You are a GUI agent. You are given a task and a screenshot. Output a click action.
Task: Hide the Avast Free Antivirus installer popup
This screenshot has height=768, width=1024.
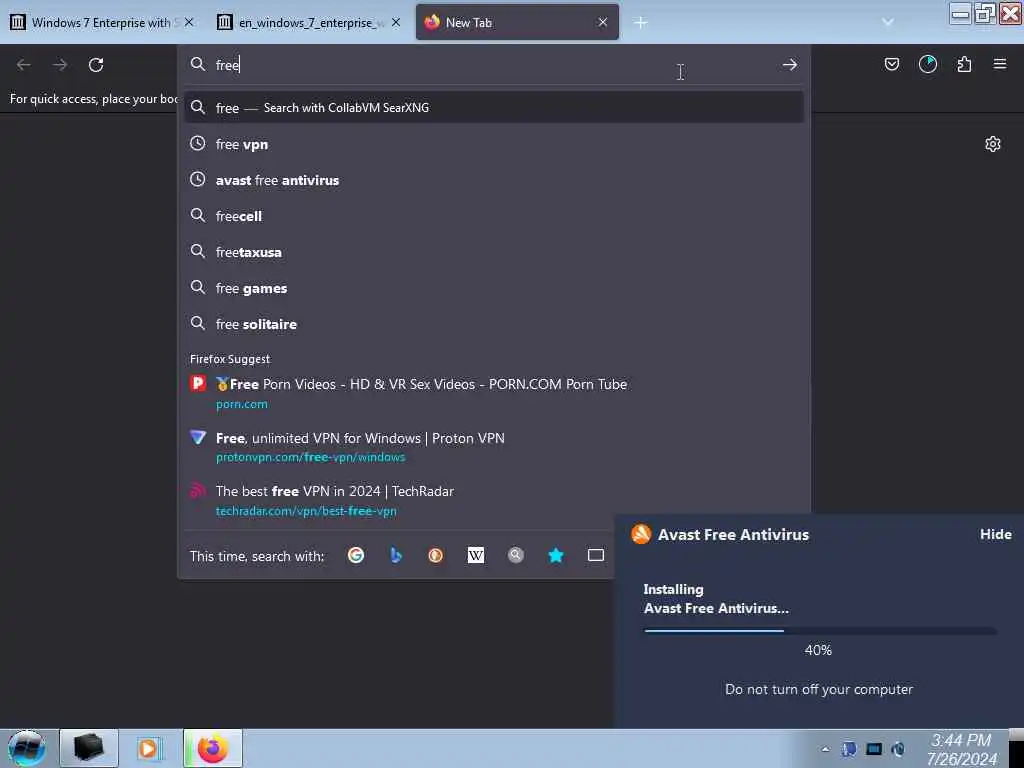995,534
